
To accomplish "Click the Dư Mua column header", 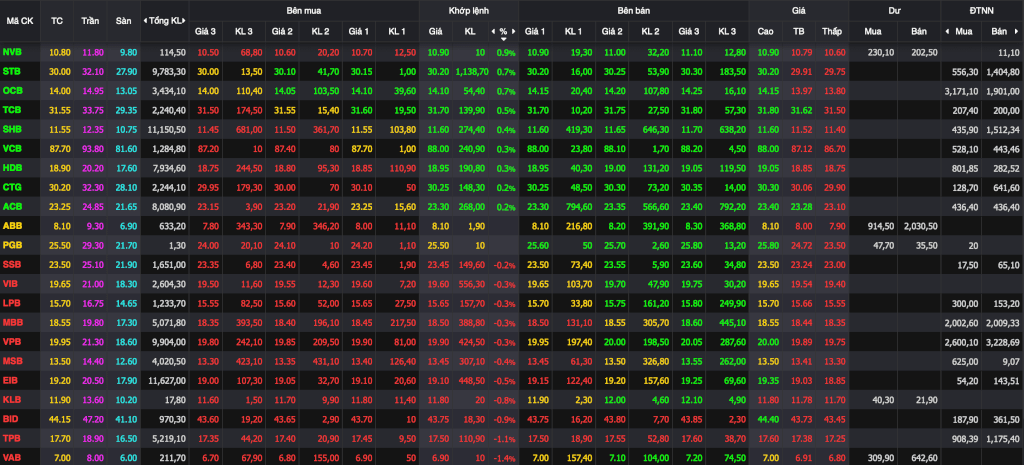I will [872, 31].
